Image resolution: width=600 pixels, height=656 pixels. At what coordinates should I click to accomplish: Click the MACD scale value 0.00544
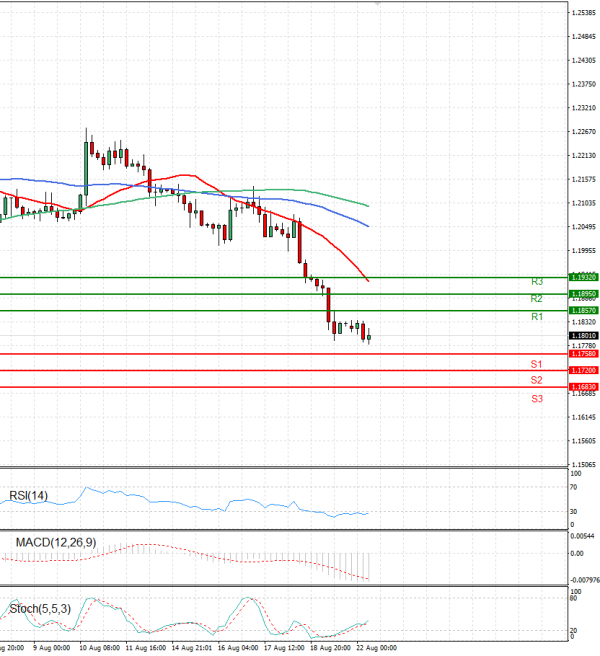582,536
